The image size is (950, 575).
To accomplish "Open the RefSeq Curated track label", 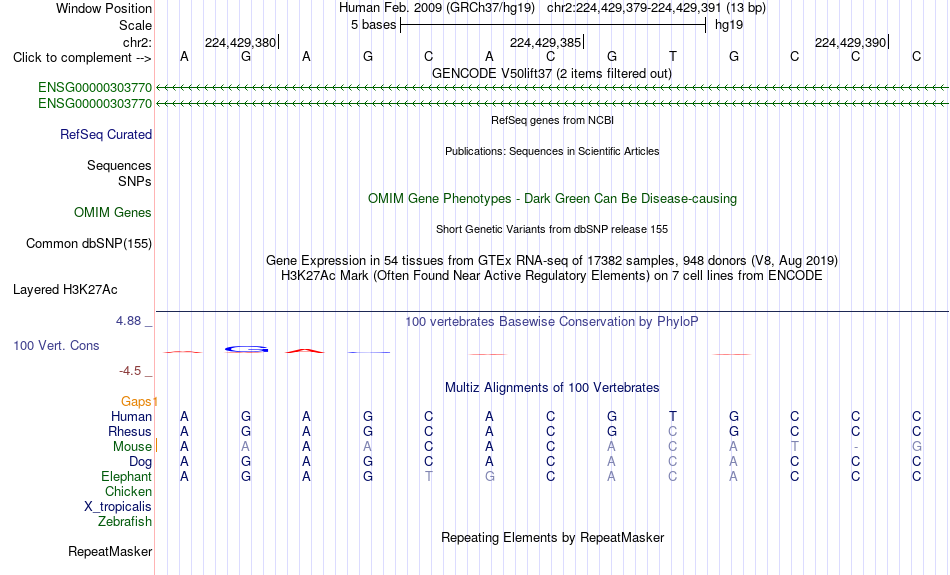I will point(105,135).
